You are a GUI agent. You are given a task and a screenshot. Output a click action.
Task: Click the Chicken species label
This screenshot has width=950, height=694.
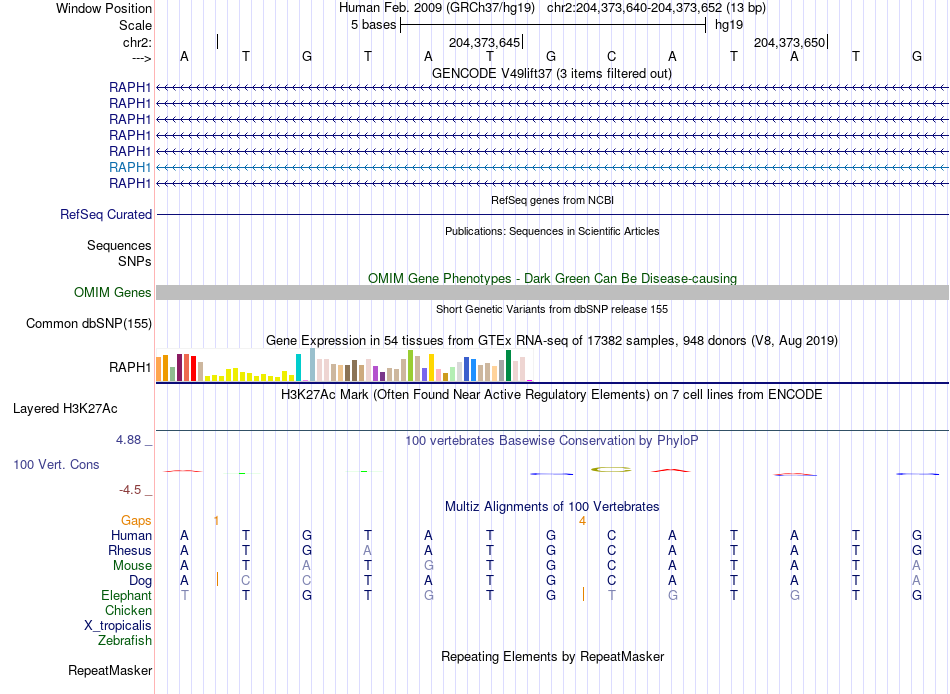tap(128, 610)
